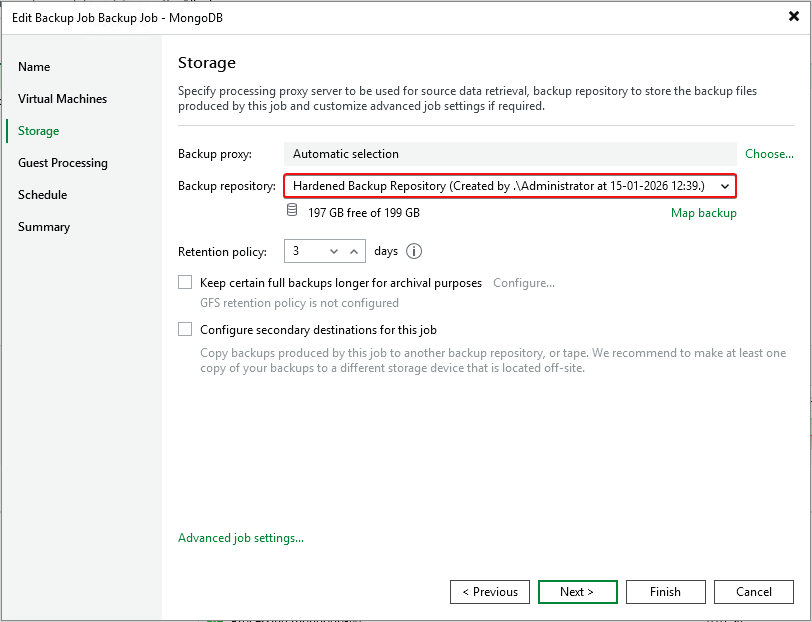Click inside the retention policy value field

305,252
